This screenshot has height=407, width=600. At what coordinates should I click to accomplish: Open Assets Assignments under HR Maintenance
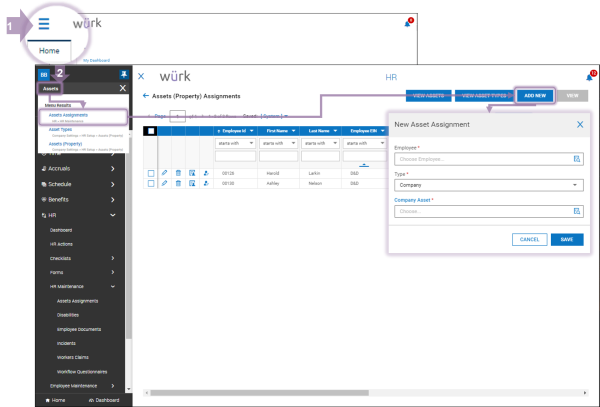[x=78, y=301]
